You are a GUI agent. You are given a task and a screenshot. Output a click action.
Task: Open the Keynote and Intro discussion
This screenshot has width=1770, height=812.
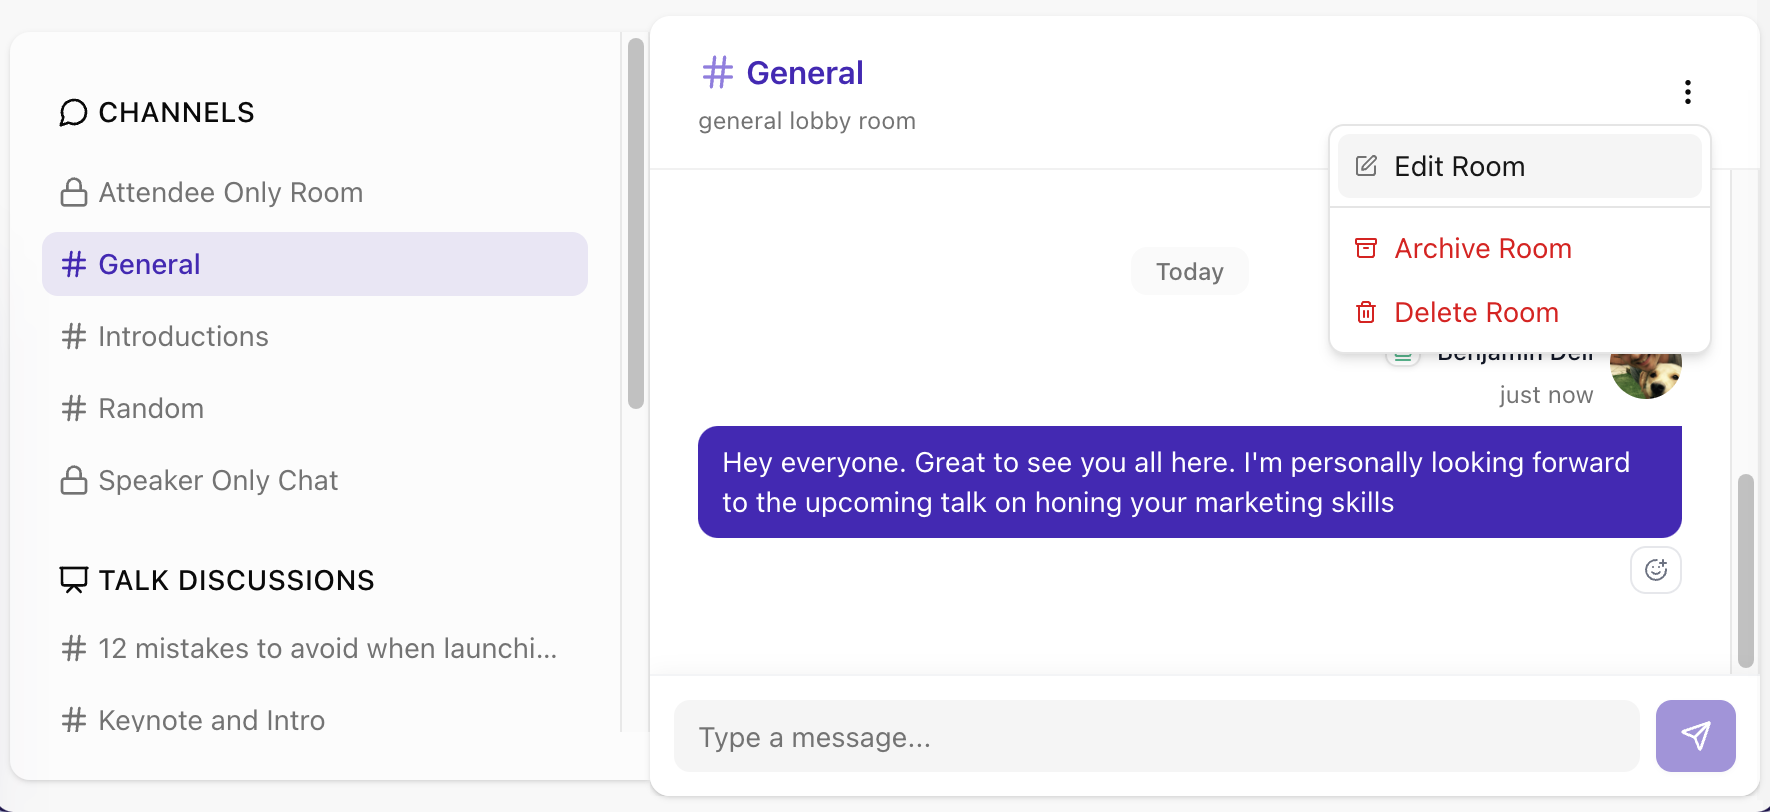click(211, 719)
